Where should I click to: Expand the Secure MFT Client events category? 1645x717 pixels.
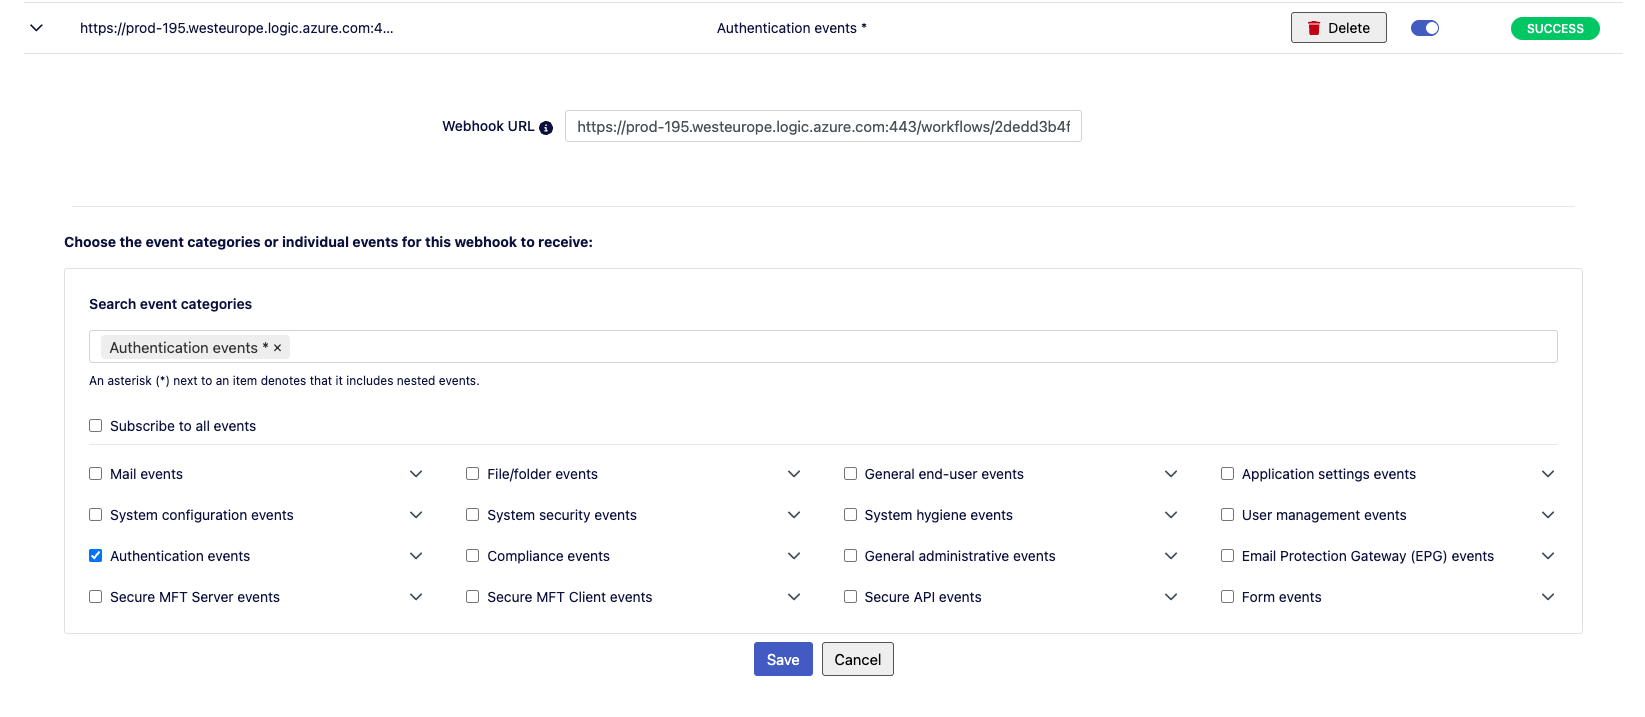point(794,597)
